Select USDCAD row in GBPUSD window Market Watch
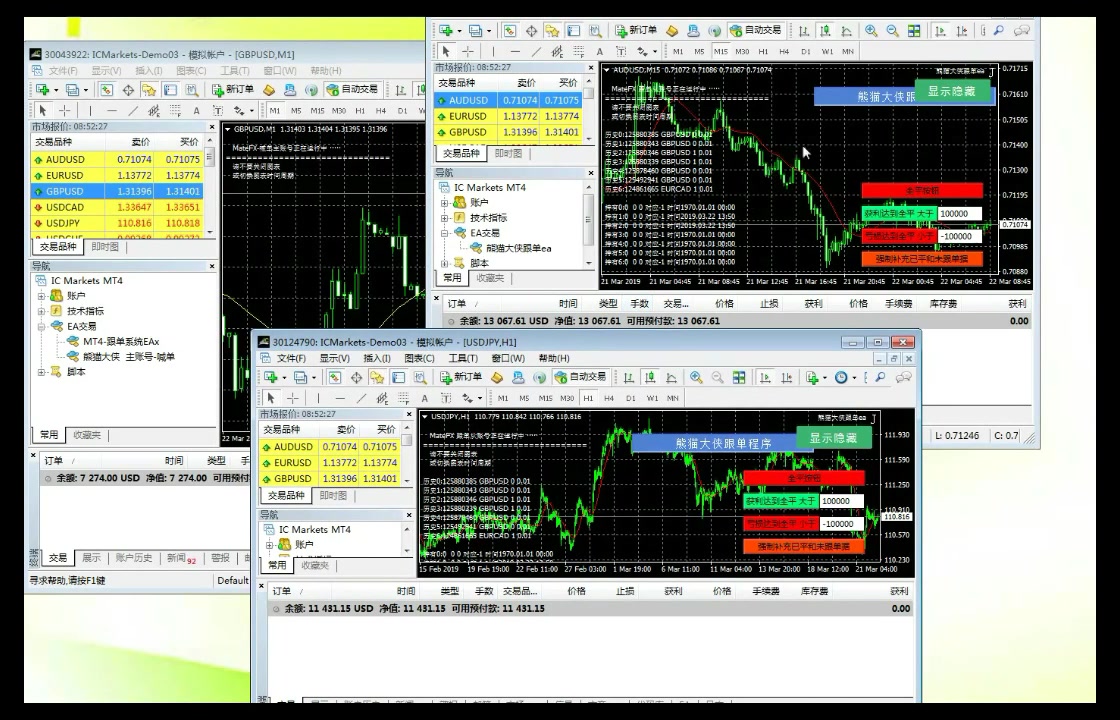The height and width of the screenshot is (720, 1120). [x=118, y=207]
